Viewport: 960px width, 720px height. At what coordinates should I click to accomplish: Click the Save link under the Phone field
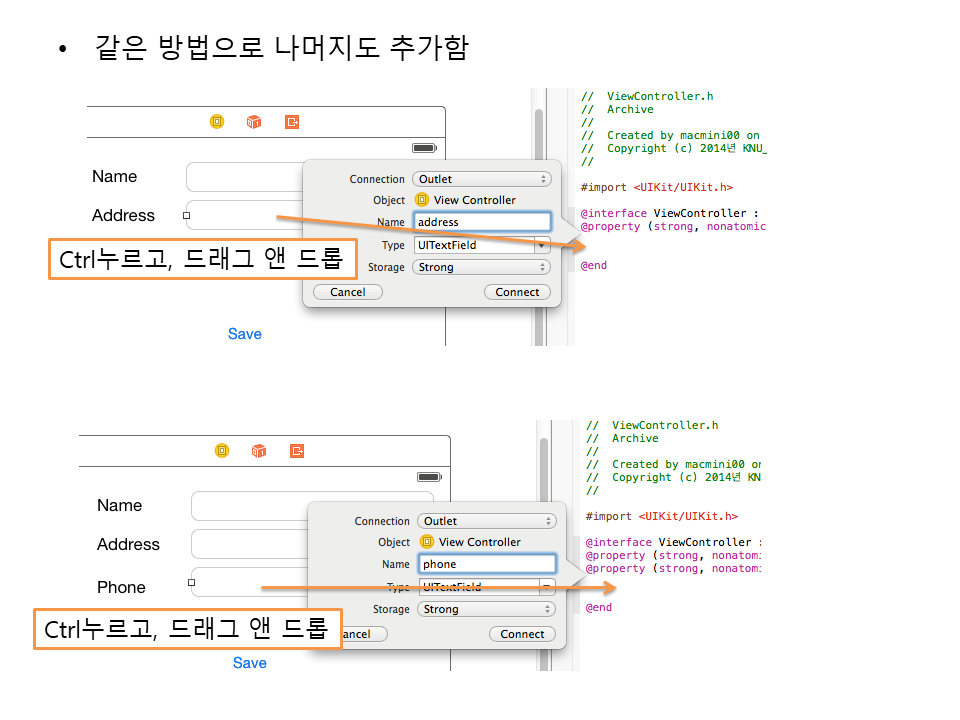249,663
